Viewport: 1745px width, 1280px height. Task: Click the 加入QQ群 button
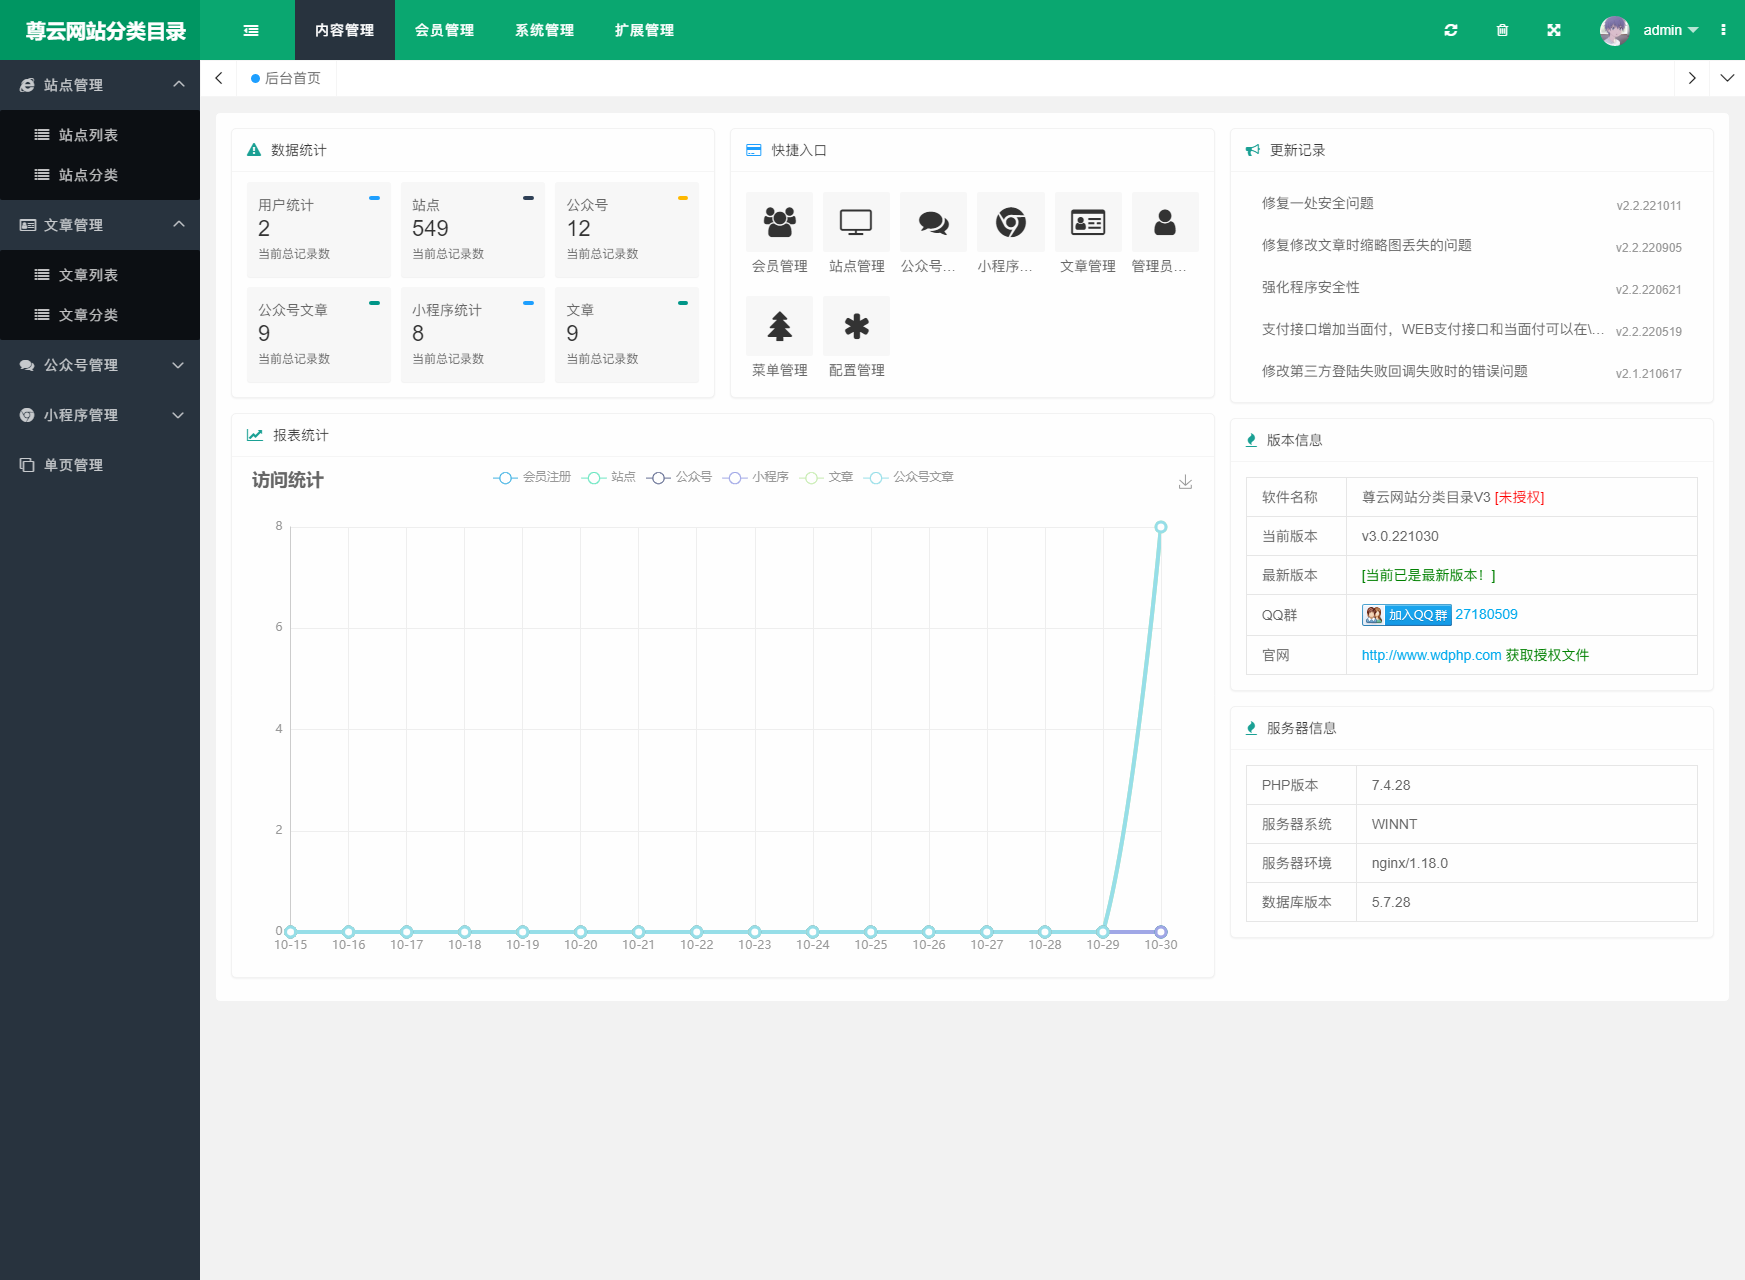pos(1406,615)
